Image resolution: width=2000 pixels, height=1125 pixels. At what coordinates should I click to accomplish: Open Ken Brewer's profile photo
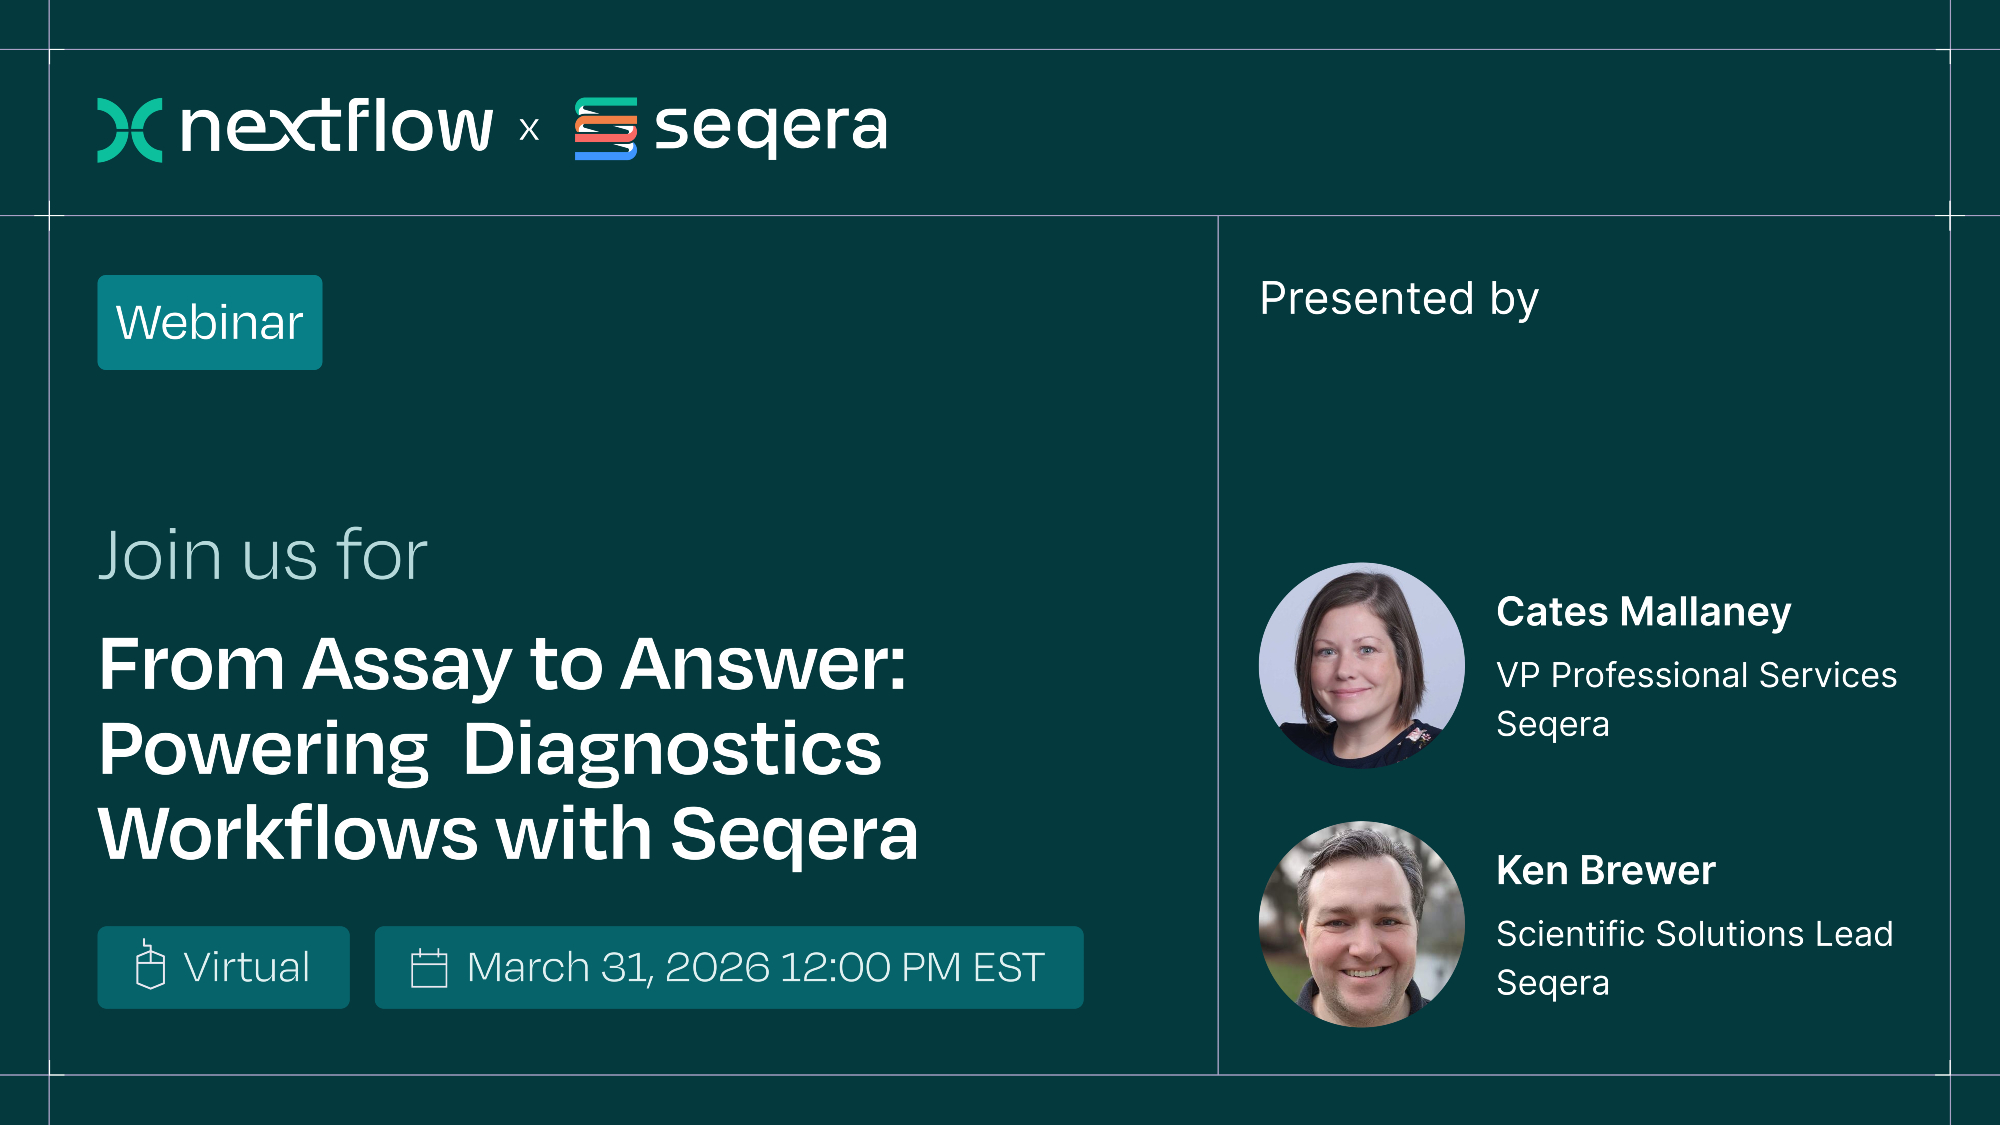coord(1361,924)
